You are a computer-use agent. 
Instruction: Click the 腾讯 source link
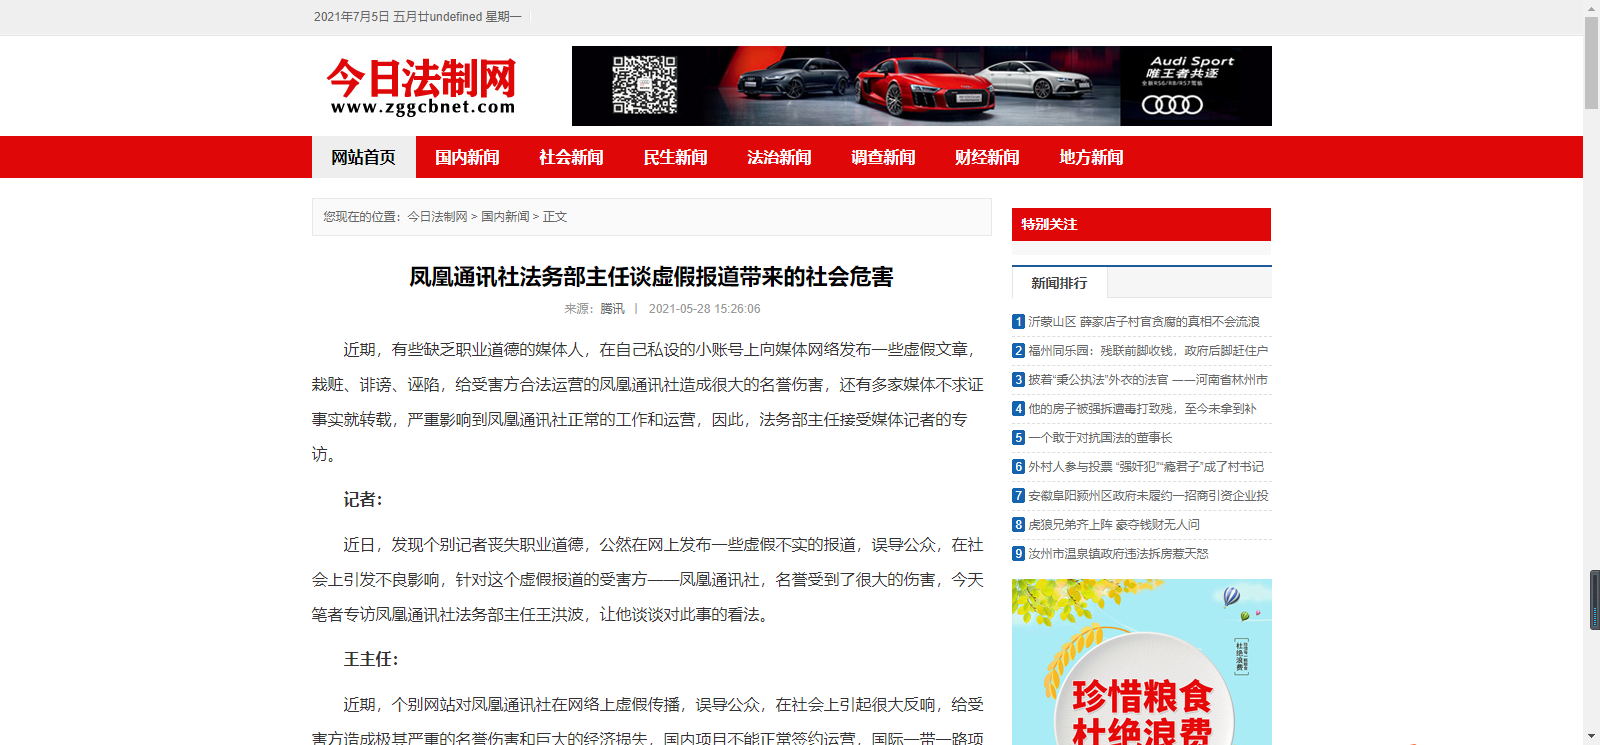pos(612,309)
